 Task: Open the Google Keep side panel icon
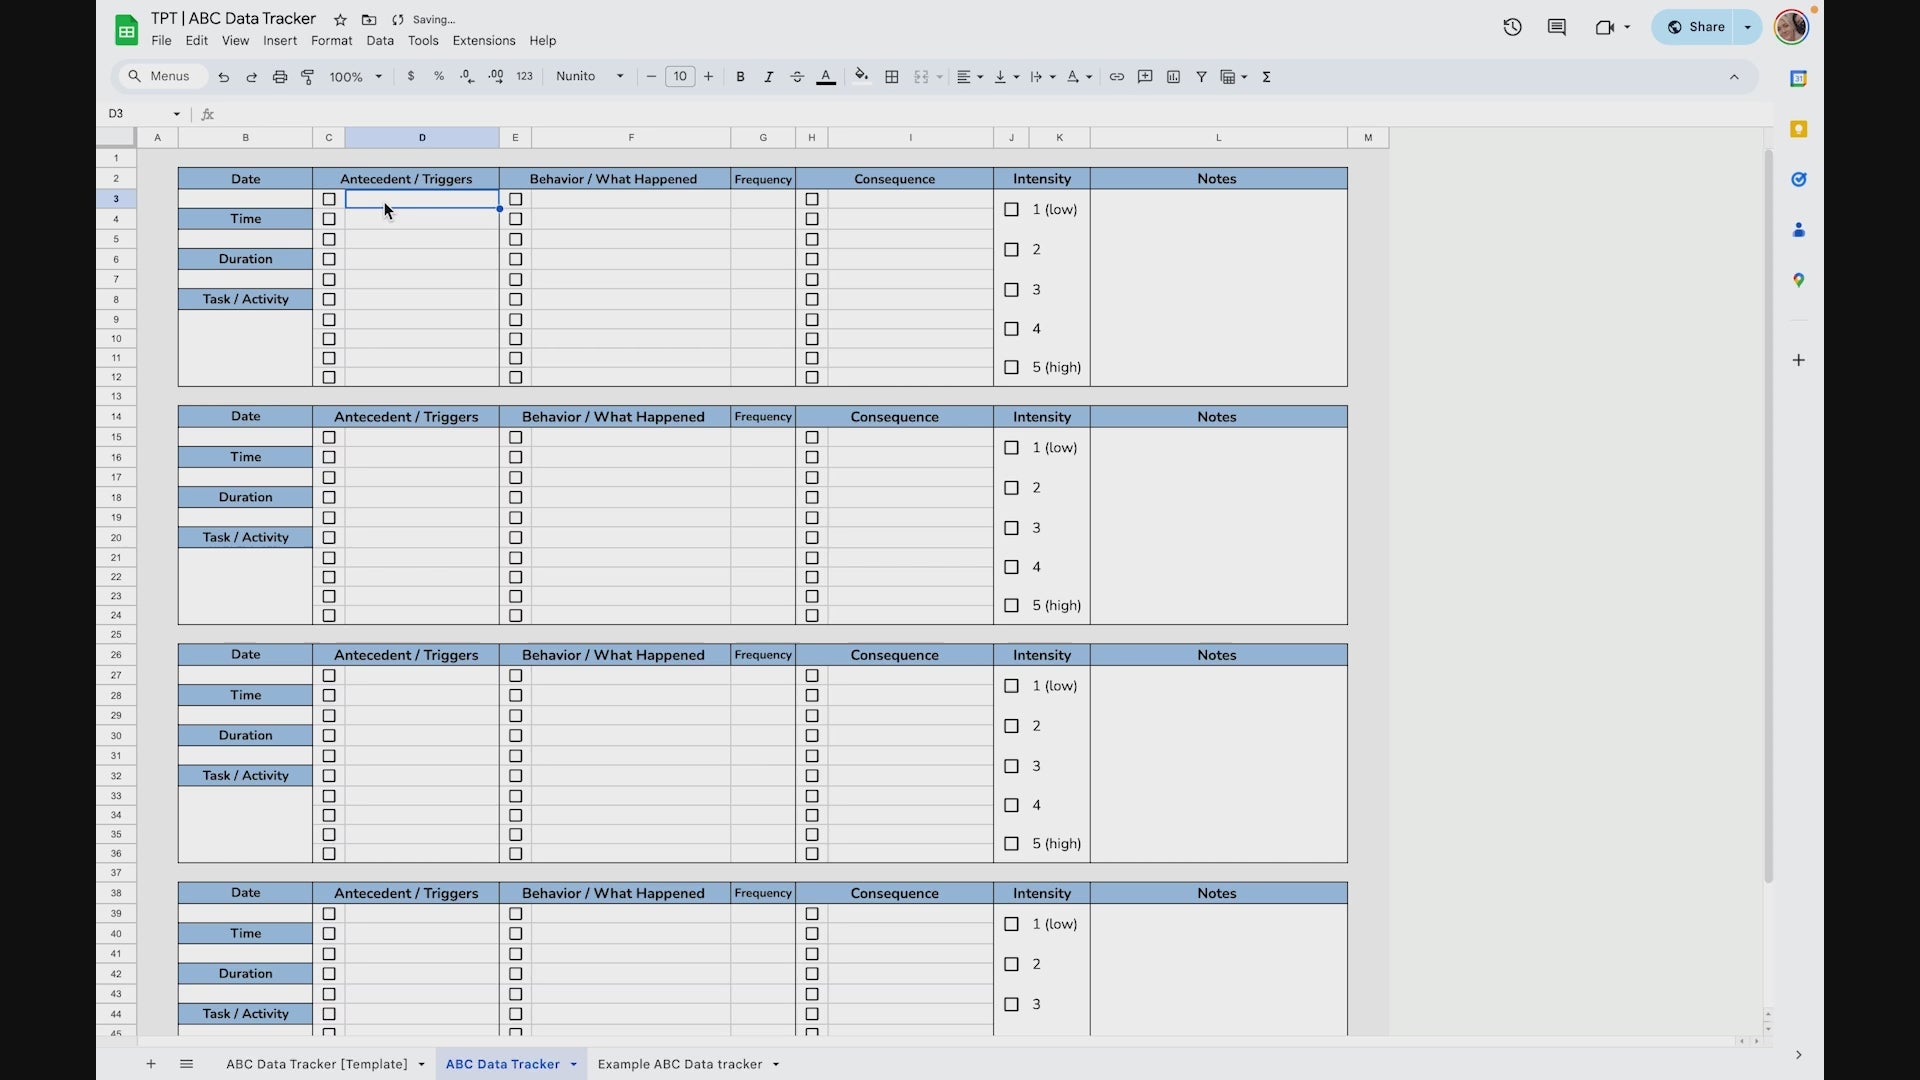click(1798, 129)
